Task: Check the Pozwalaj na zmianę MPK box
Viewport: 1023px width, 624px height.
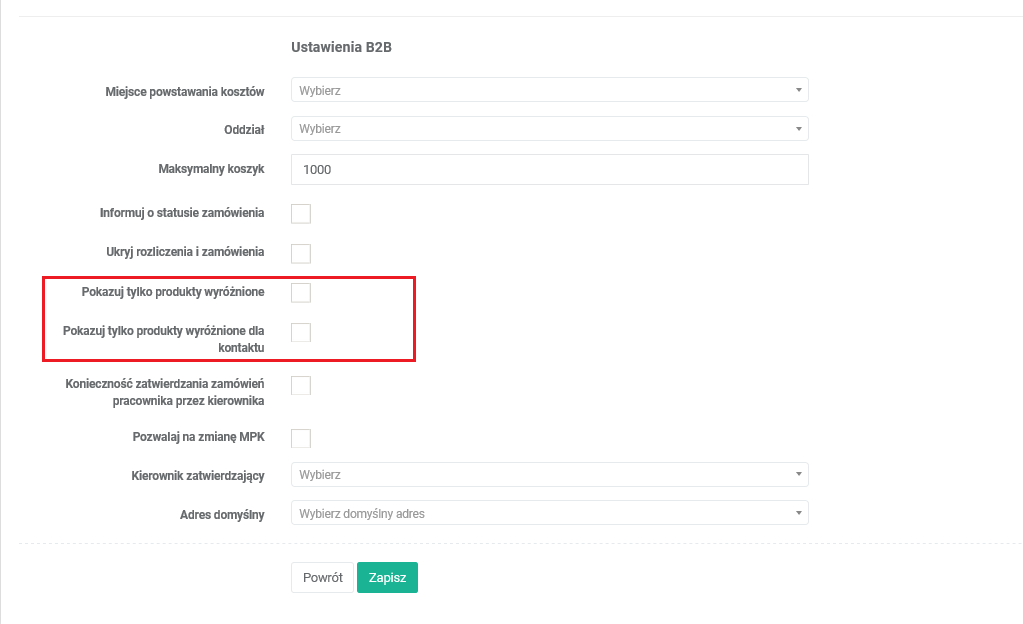Action: coord(301,438)
